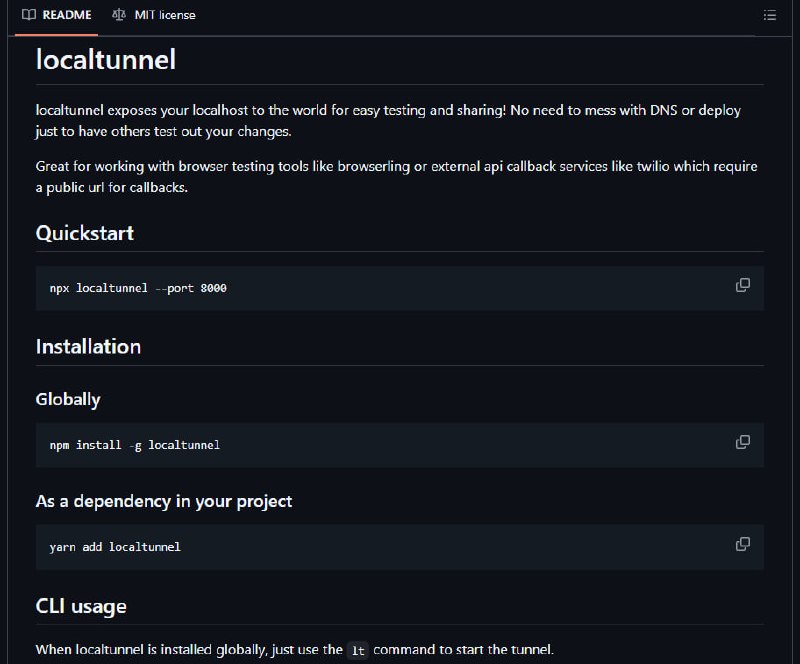Image resolution: width=800 pixels, height=664 pixels.
Task: Click the 'yarn add localtunnel' code text
Action: (115, 547)
